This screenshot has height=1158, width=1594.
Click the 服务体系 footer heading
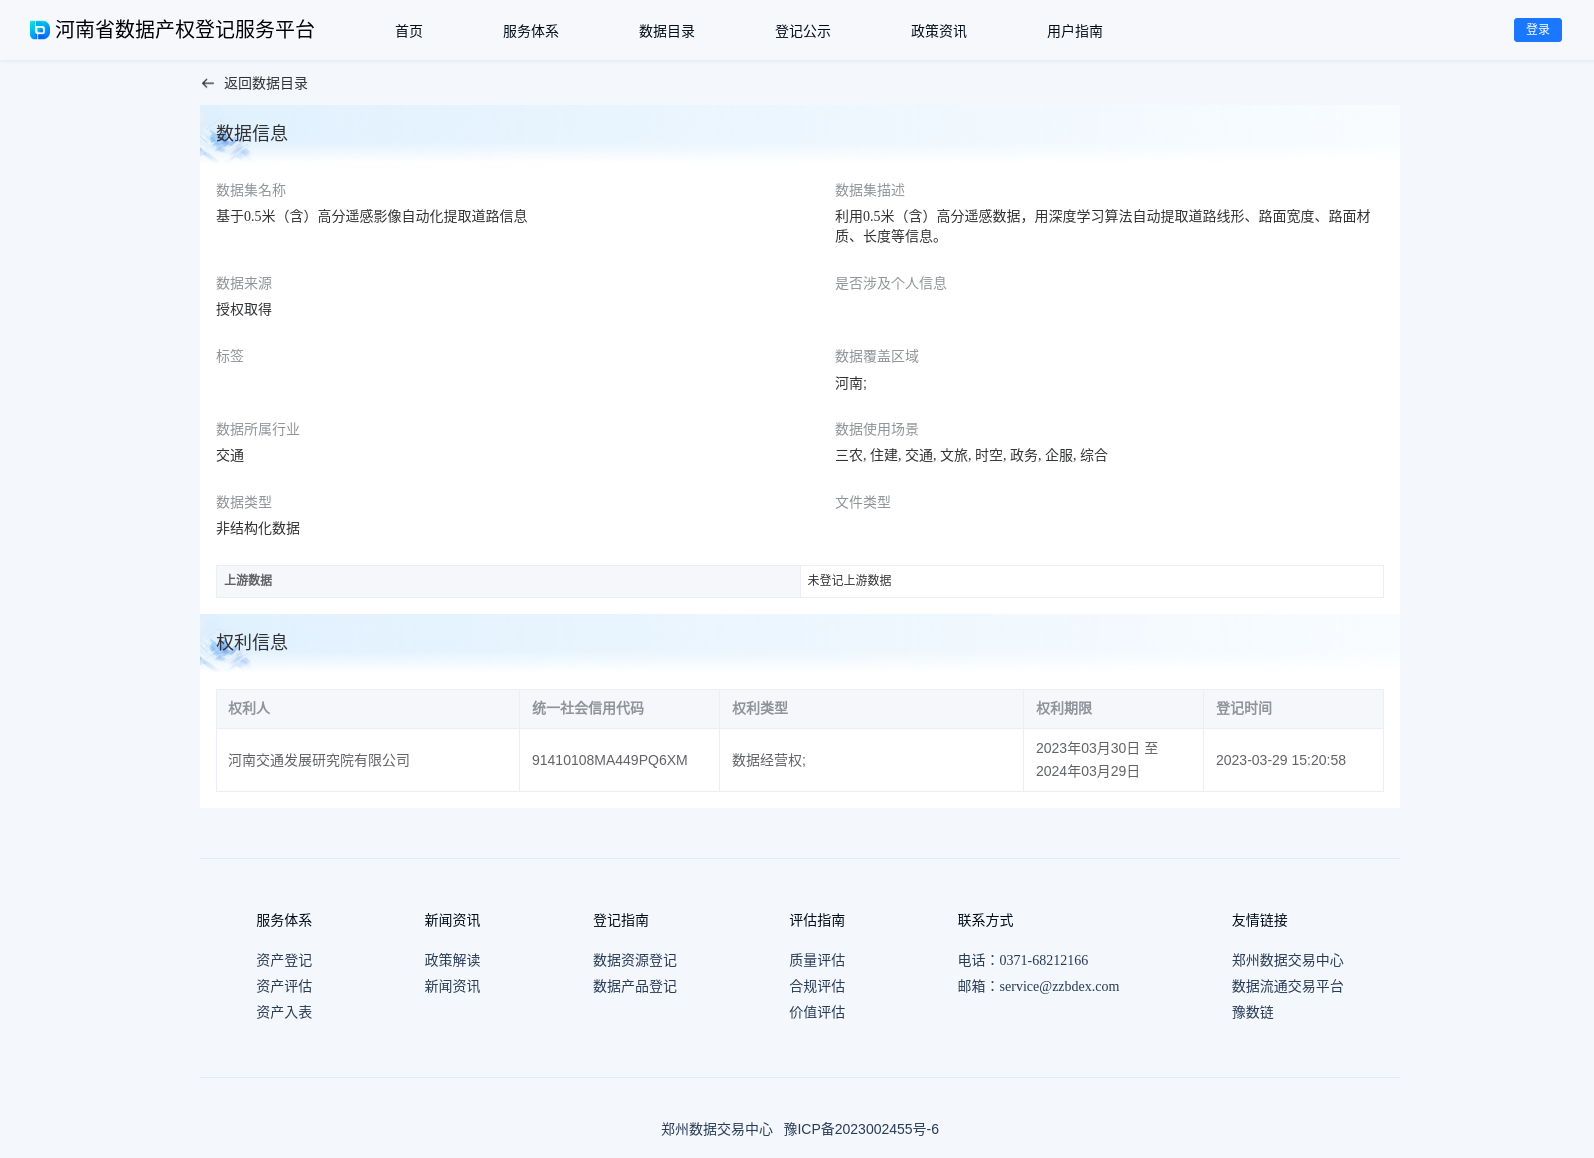284,920
